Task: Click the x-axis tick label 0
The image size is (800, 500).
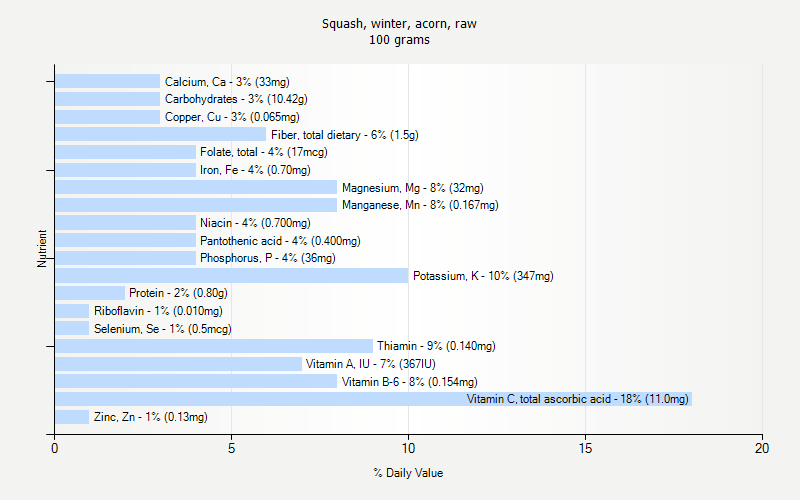Action: pyautogui.click(x=55, y=448)
